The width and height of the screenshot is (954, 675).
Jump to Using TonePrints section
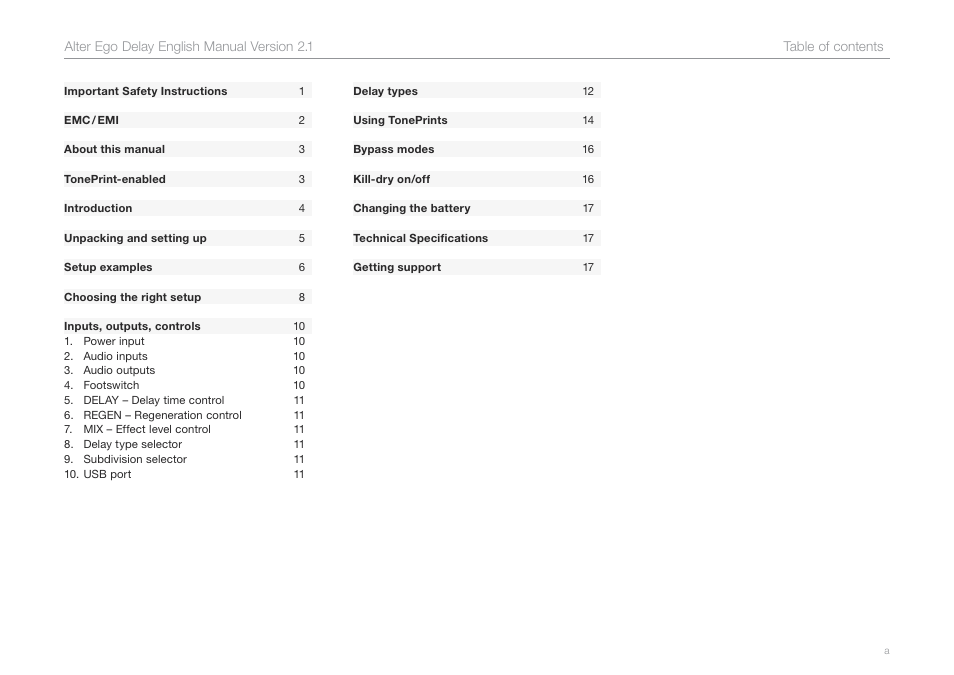pyautogui.click(x=477, y=120)
